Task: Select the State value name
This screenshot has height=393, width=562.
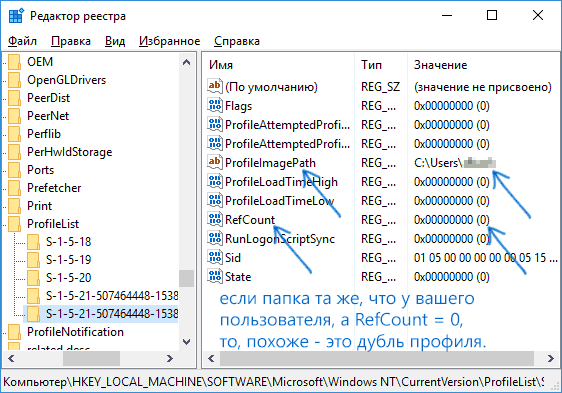Action: (x=238, y=276)
